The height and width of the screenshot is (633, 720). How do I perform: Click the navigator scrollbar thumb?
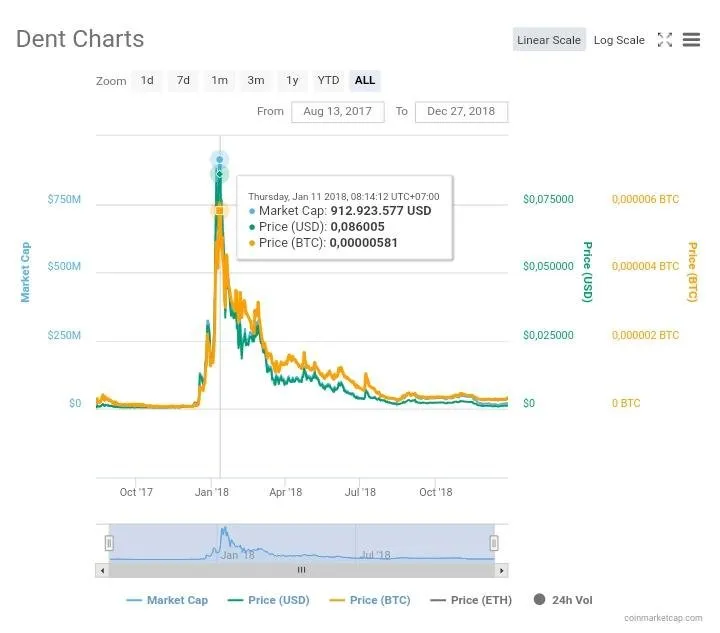pos(302,570)
